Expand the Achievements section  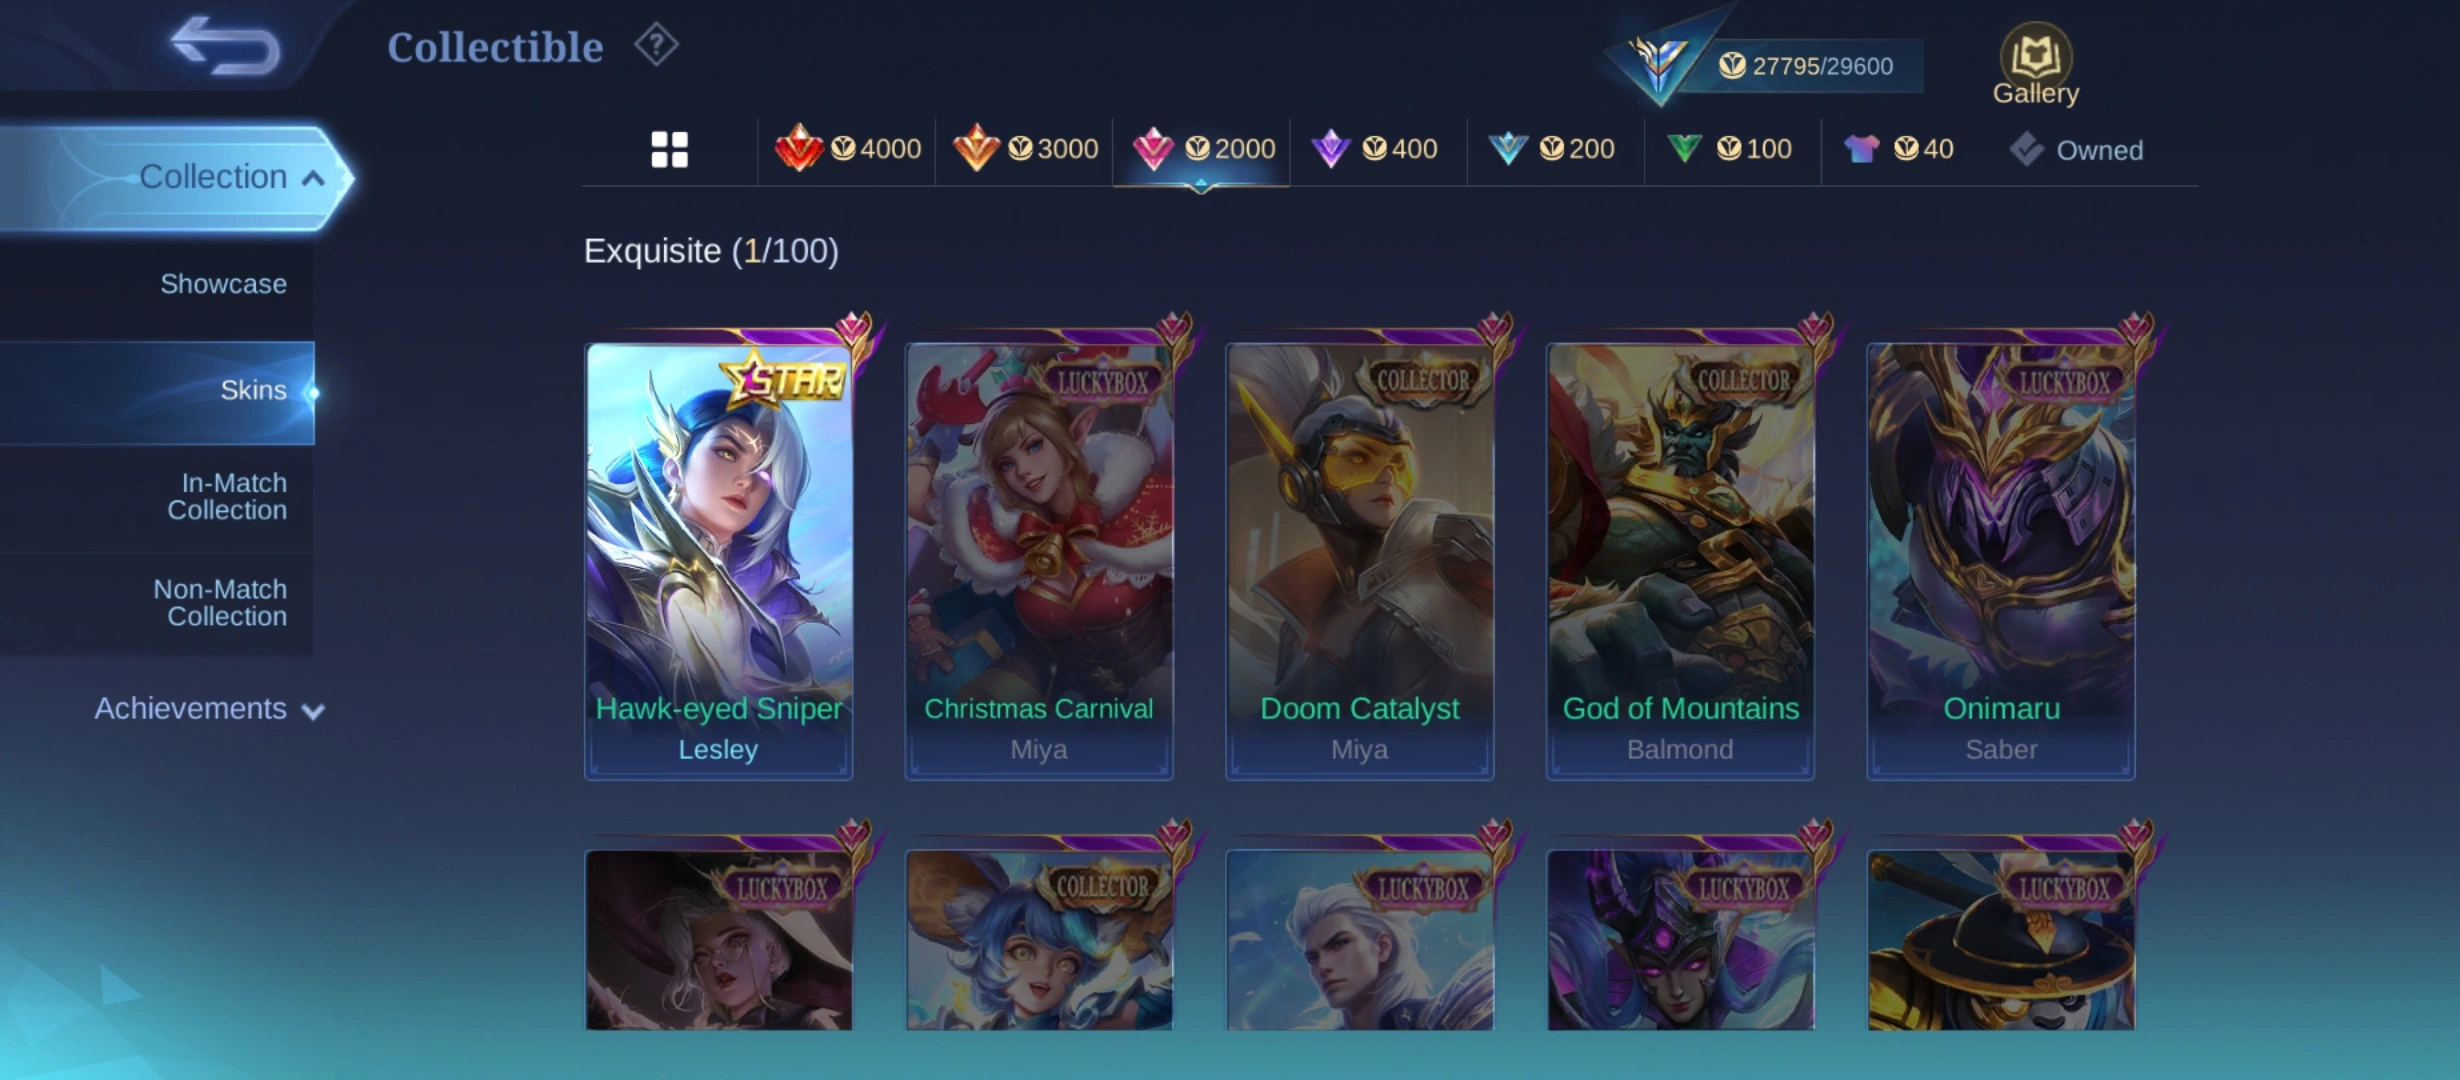click(210, 709)
